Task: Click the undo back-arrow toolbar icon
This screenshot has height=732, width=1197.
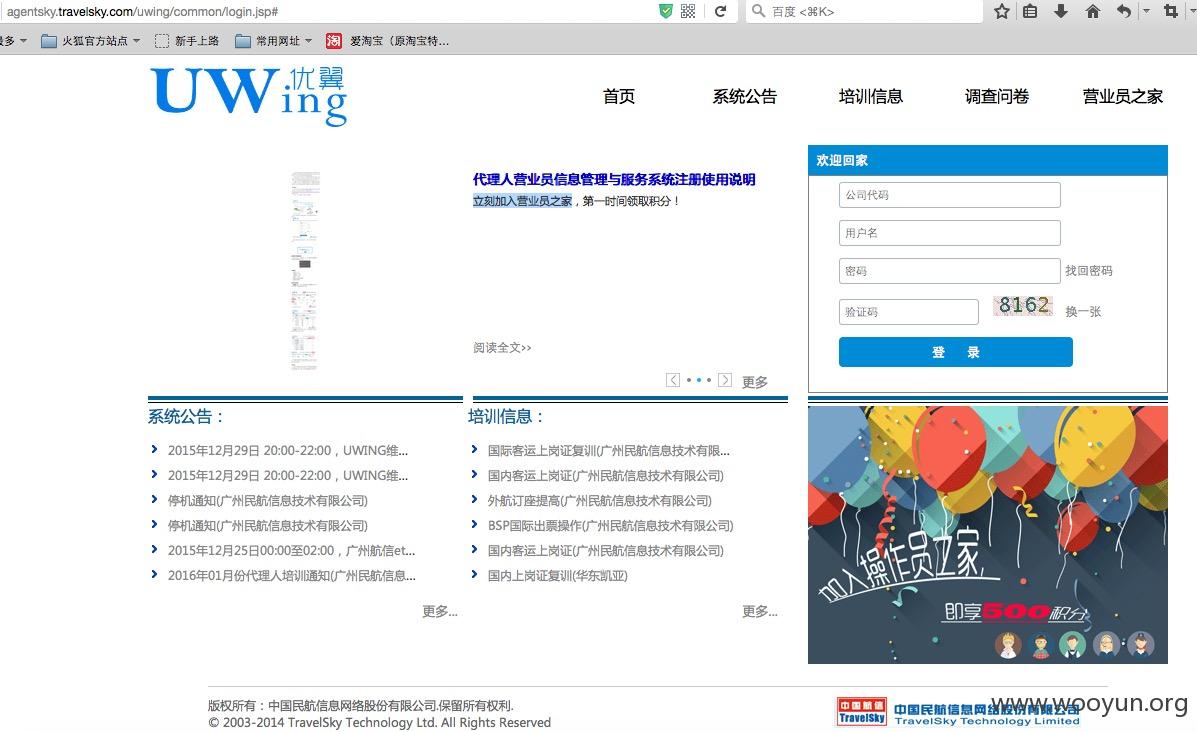Action: (x=1124, y=11)
